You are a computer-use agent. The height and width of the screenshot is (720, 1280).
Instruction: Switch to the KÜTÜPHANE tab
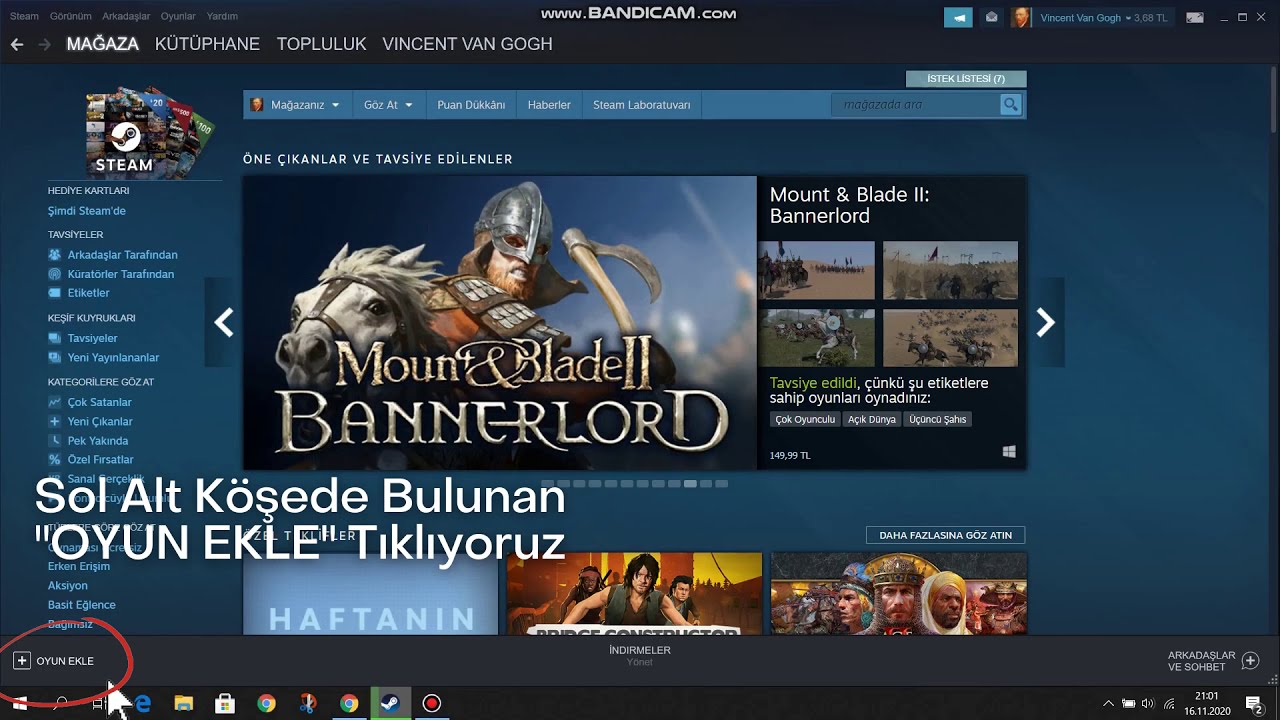tap(207, 44)
